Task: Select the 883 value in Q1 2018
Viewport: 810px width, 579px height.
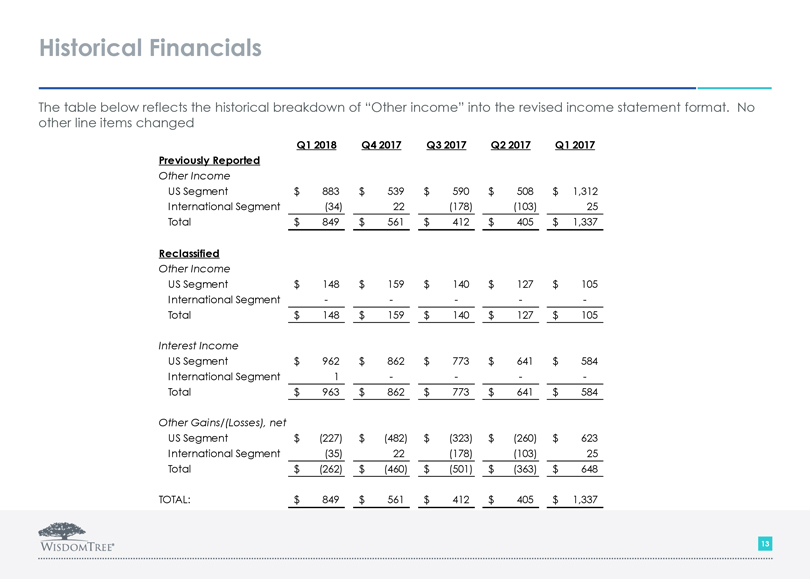Action: [330, 191]
